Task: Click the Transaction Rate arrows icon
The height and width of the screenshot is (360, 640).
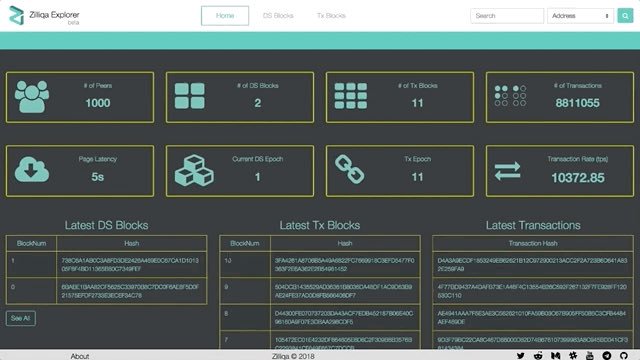Action: [x=507, y=171]
